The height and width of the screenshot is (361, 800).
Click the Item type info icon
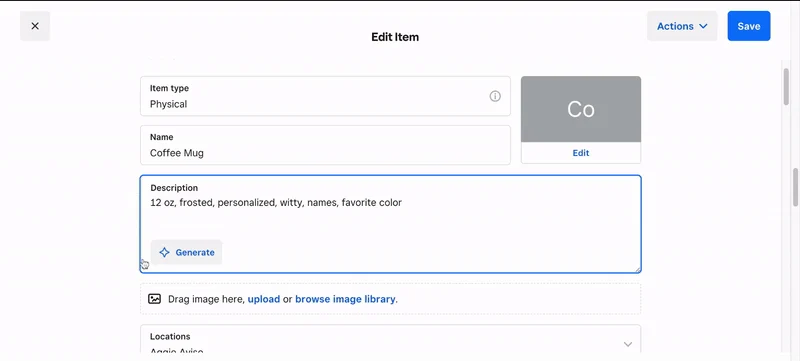(x=495, y=96)
